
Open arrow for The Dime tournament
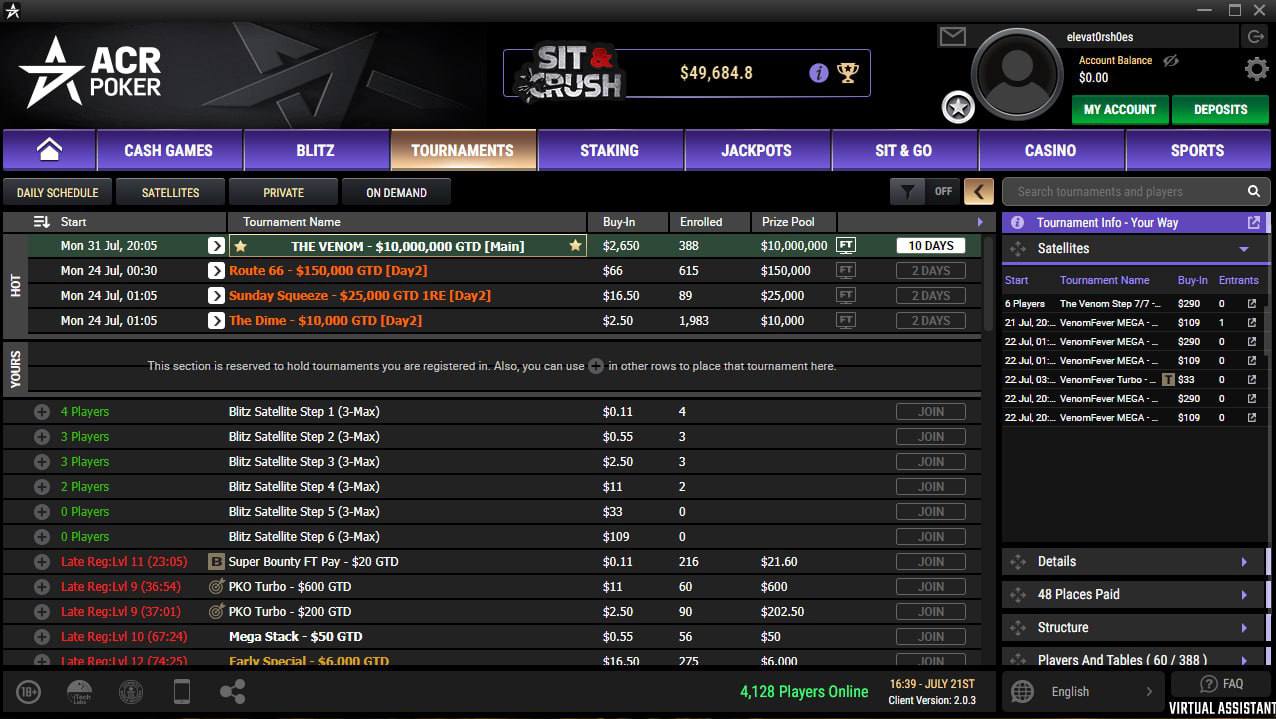pyautogui.click(x=216, y=321)
